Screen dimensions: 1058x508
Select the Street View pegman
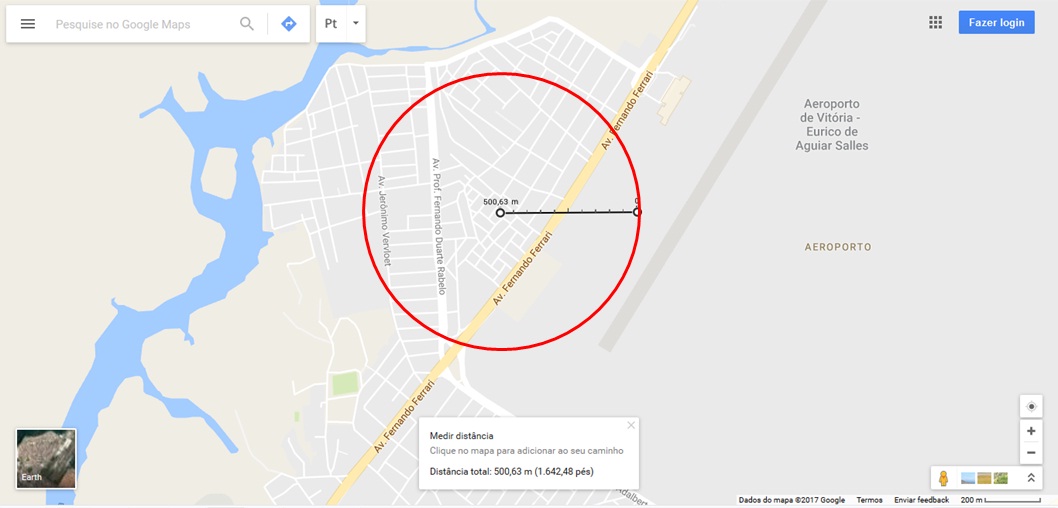point(943,478)
